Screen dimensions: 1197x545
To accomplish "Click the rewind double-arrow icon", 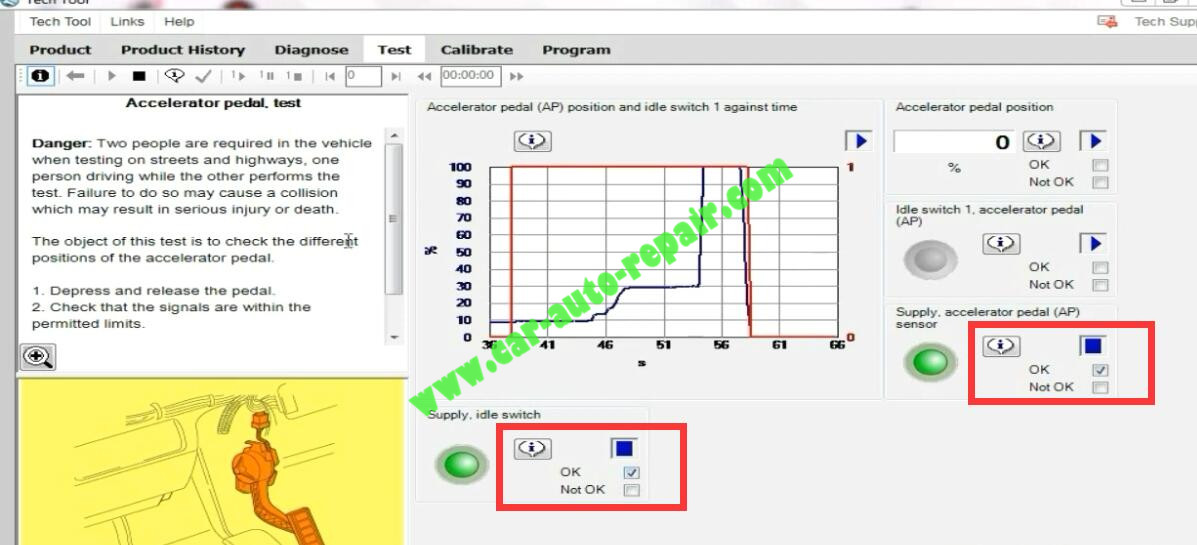I will pos(425,76).
